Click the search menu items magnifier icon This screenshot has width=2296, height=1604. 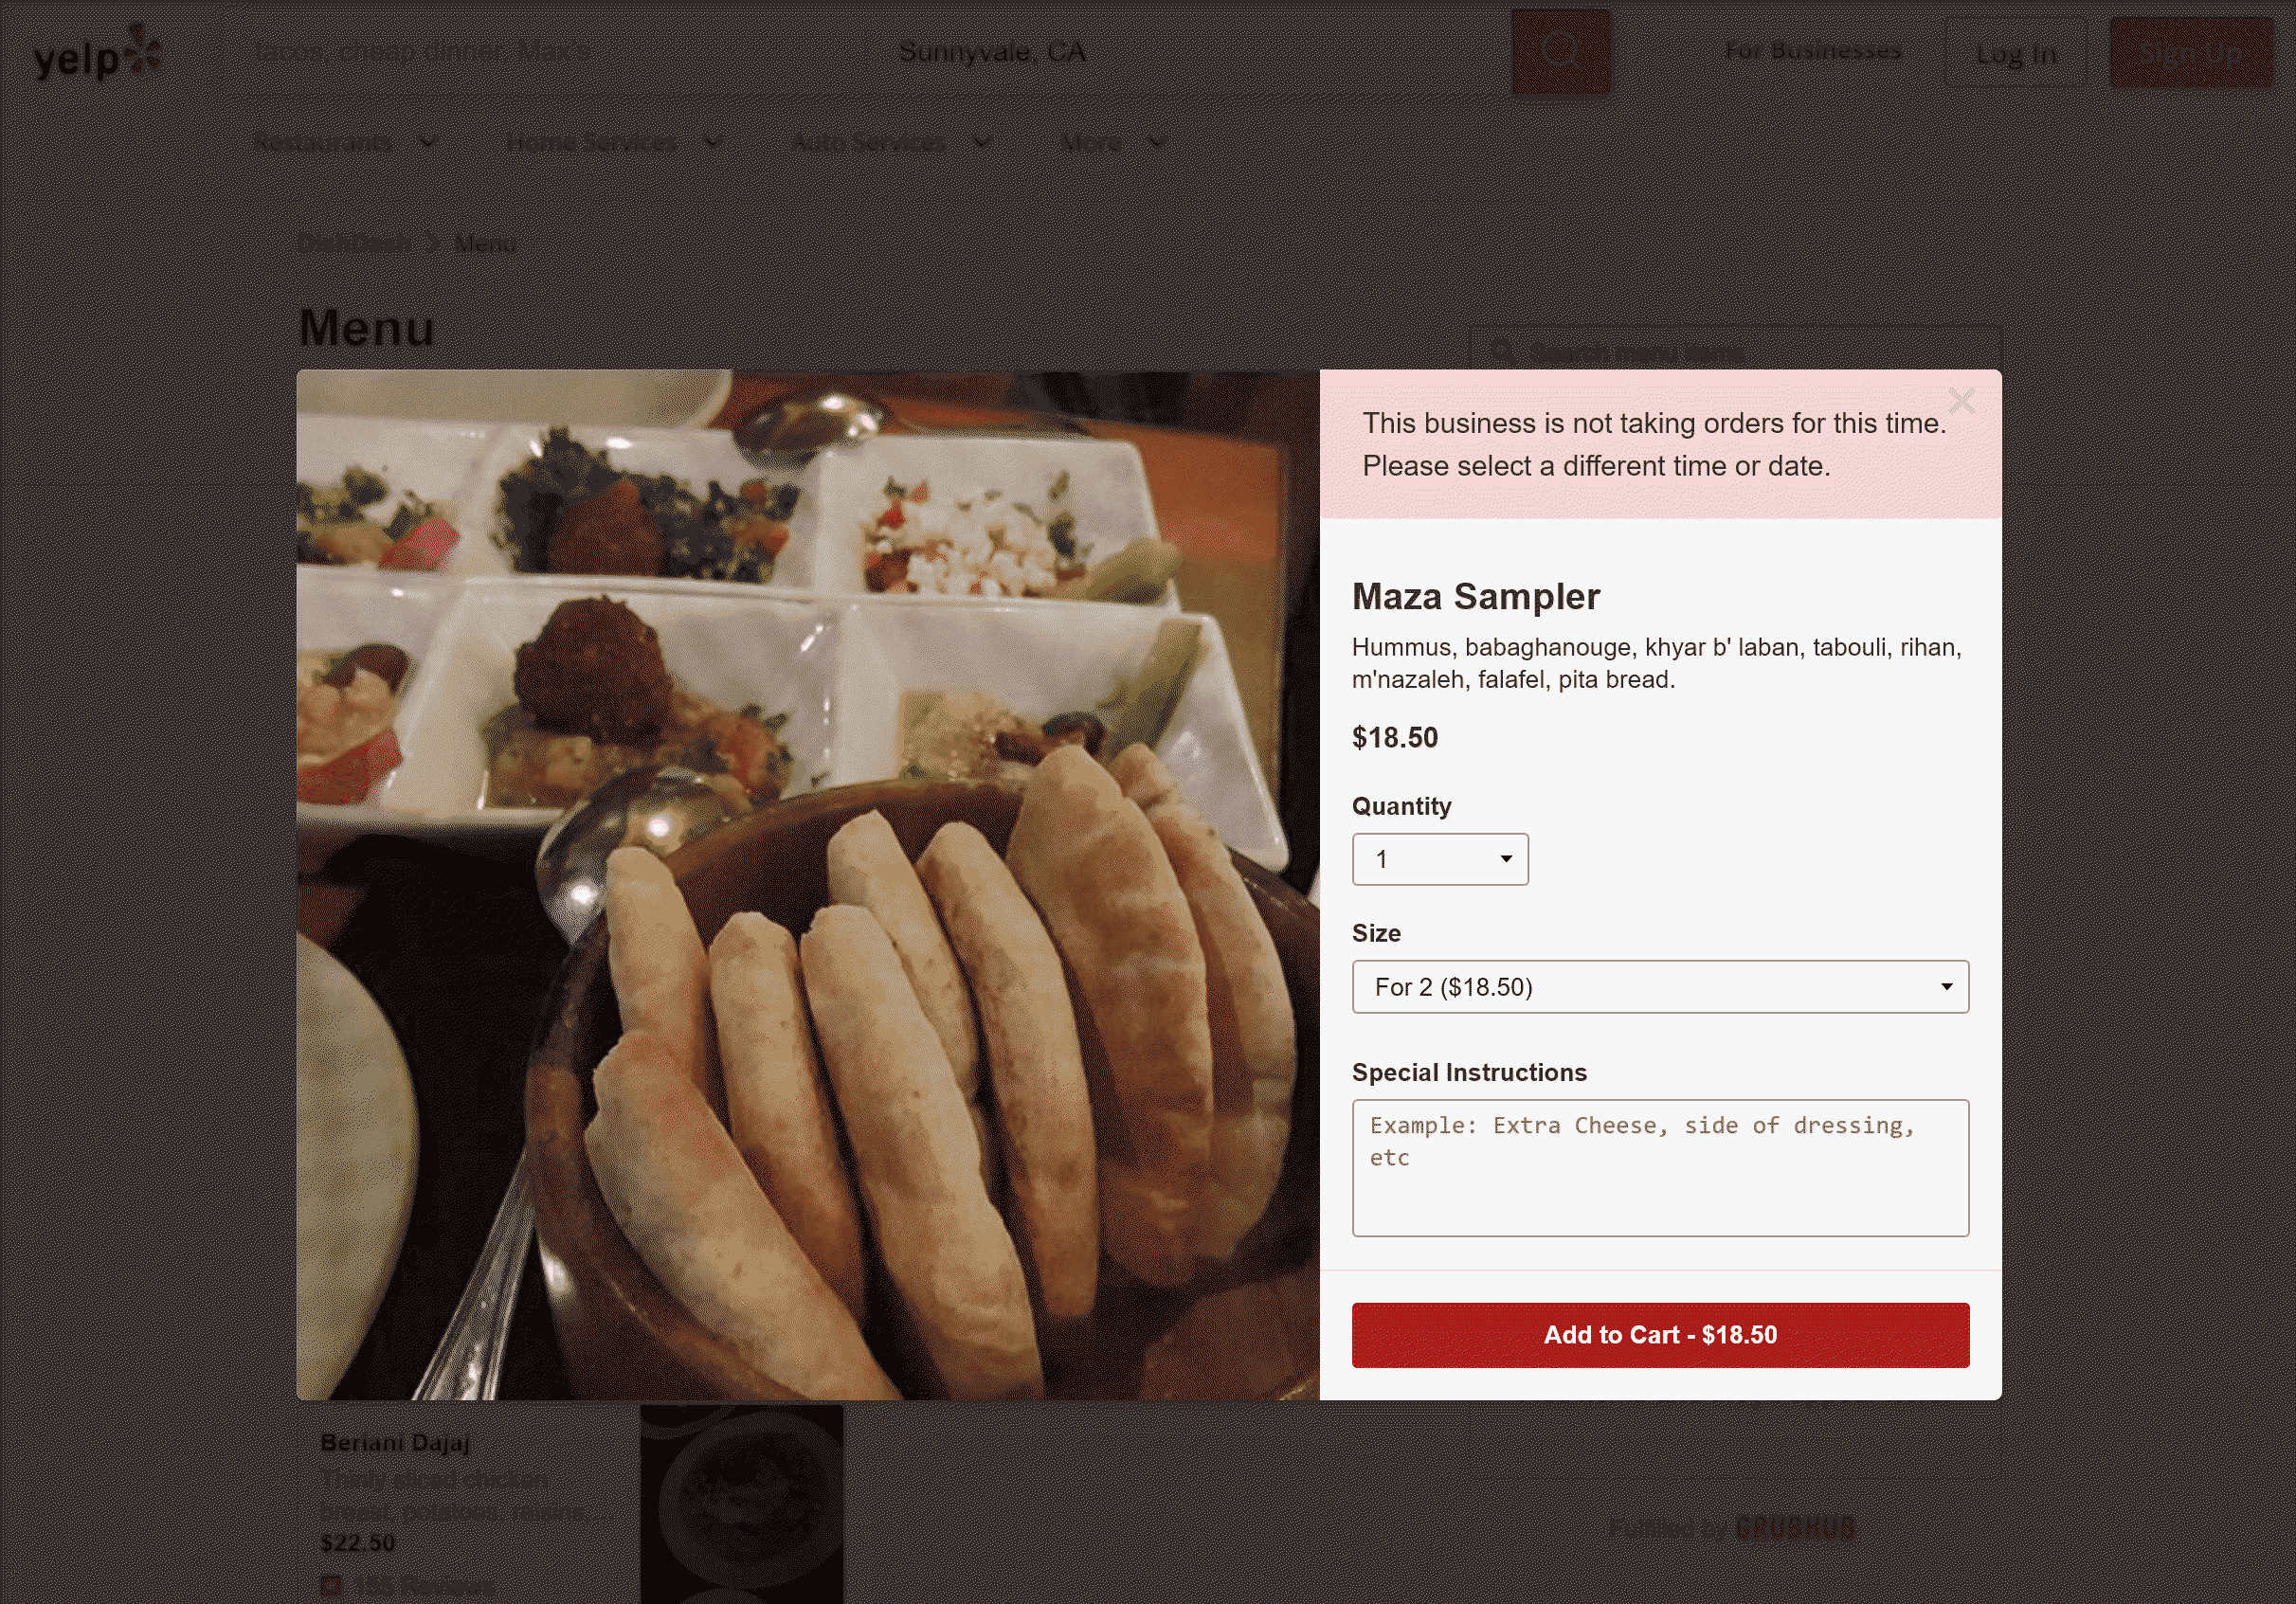click(1501, 351)
